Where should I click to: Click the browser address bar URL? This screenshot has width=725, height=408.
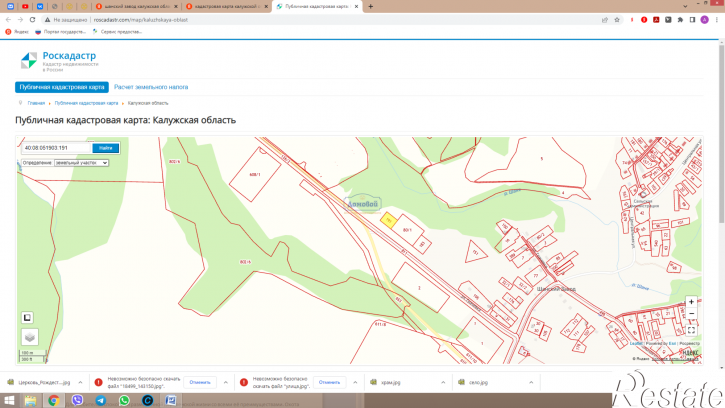click(x=141, y=20)
